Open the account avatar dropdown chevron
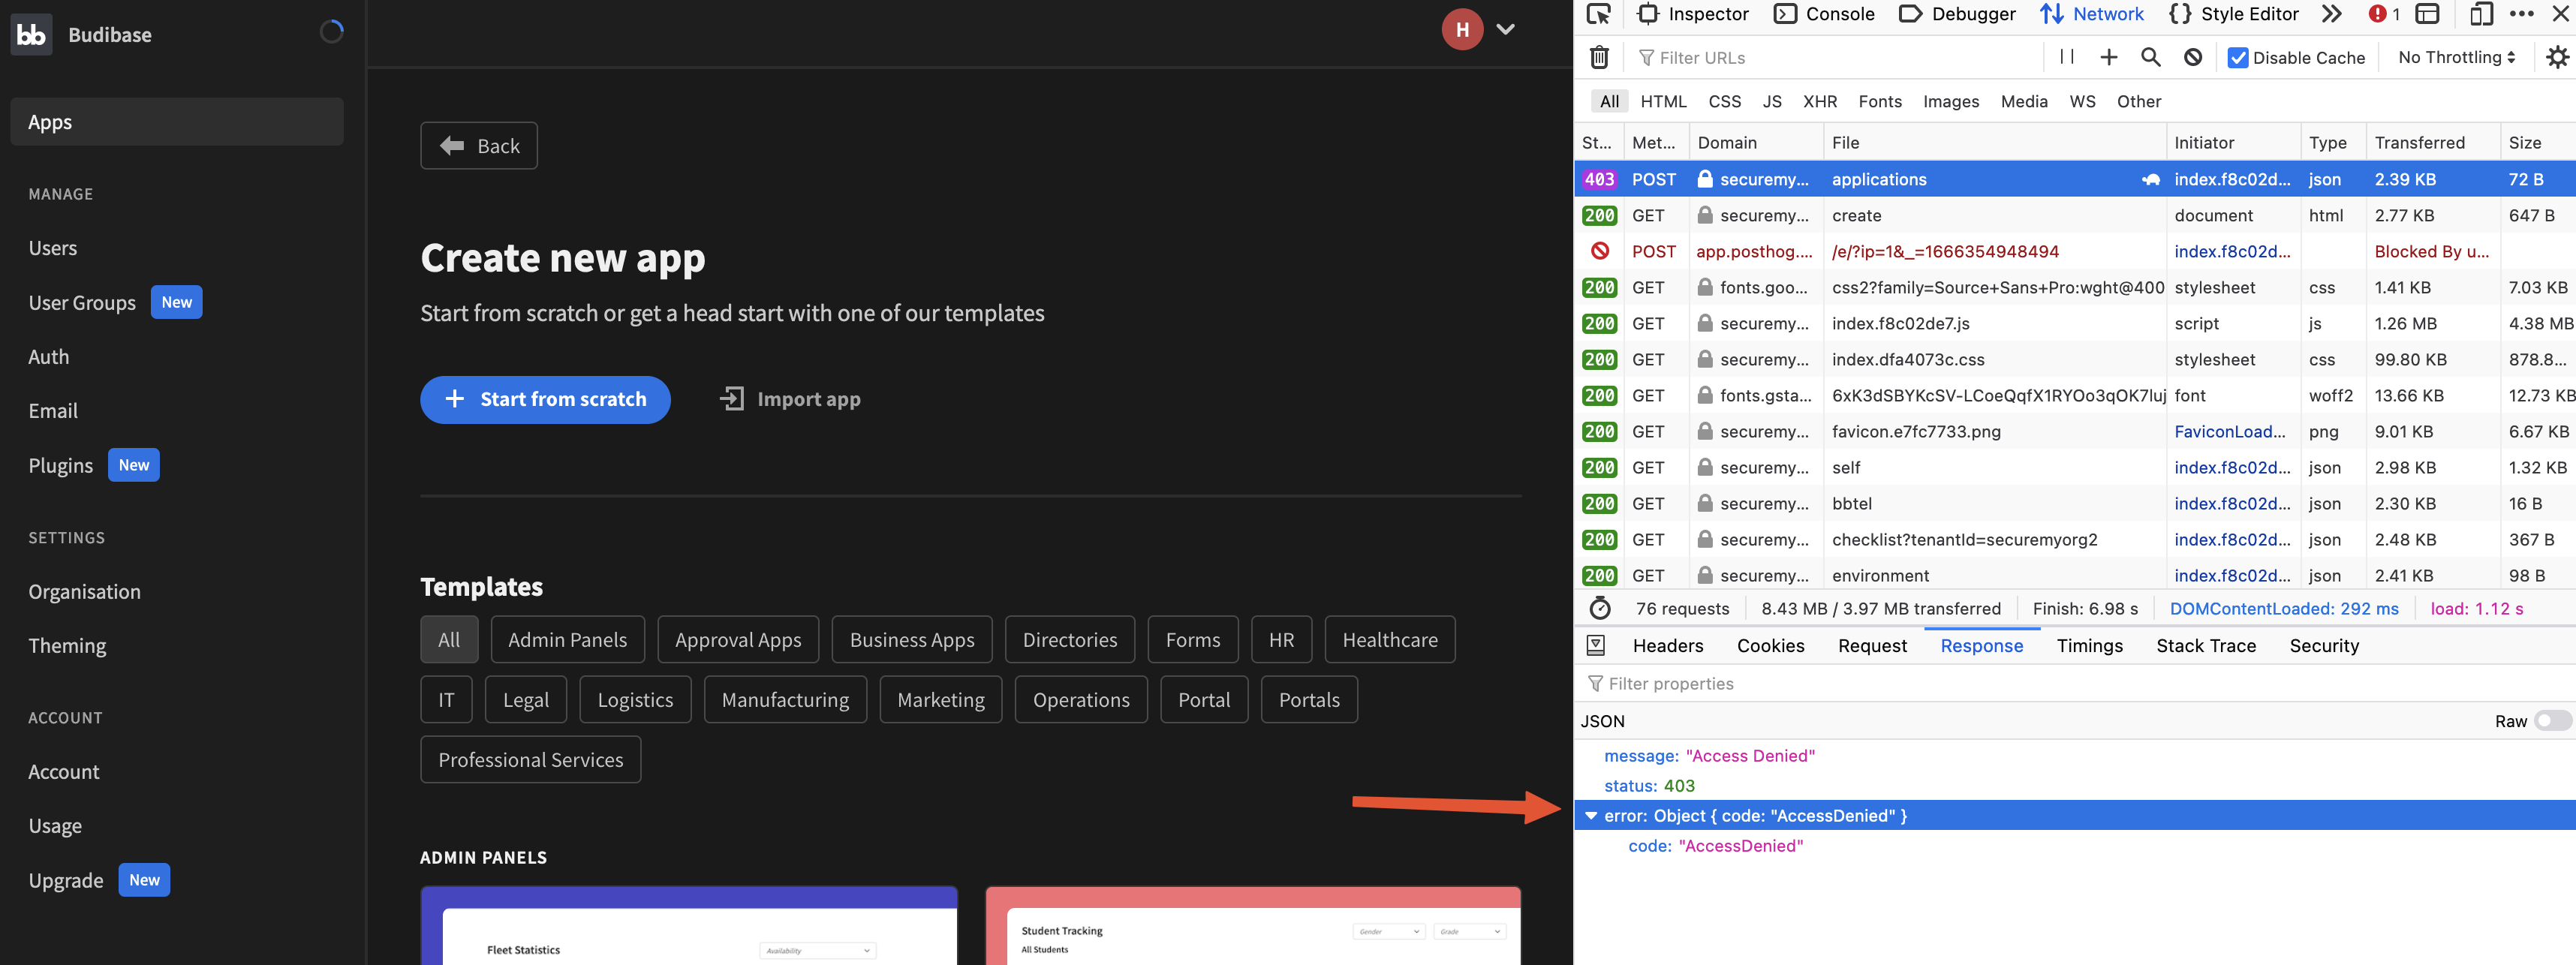 tap(1505, 29)
